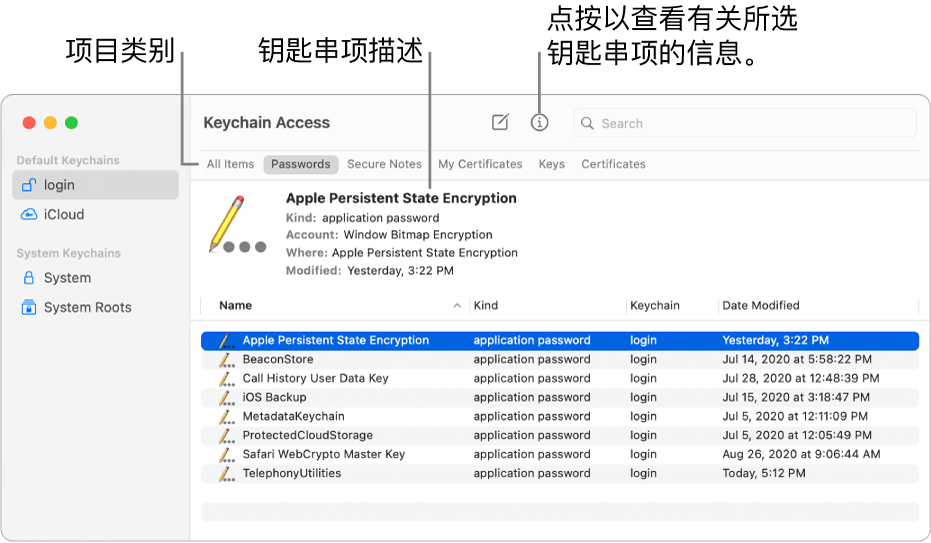Viewport: 931px width, 543px height.
Task: Toggle sort order via Name column arrow
Action: click(457, 306)
